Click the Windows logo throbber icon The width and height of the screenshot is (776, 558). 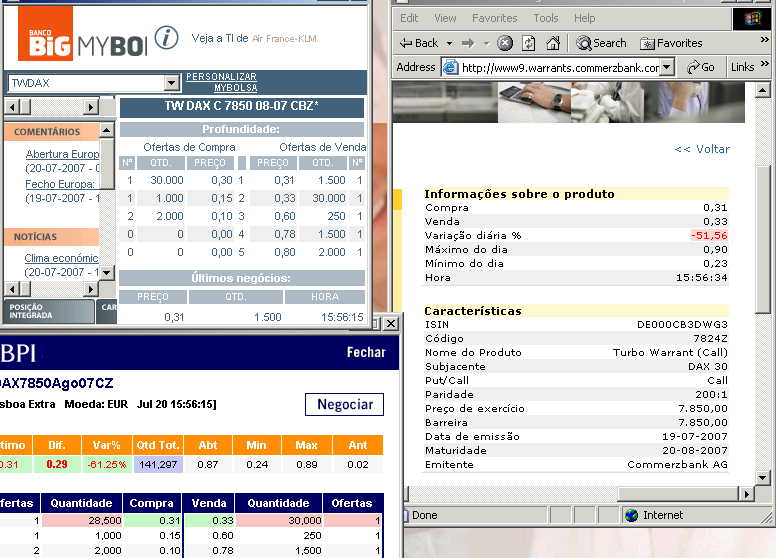(x=752, y=18)
